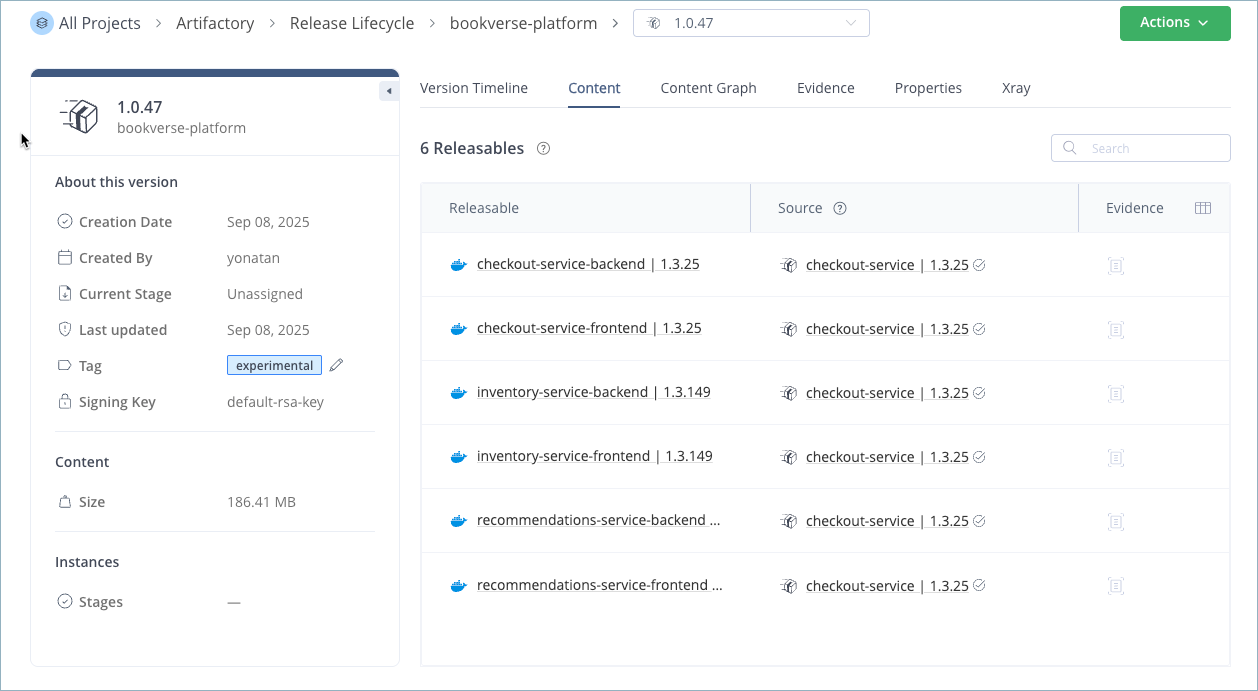Screen dimensions: 1258x691
Task: Click the Docker icon beside inventory-service-frontend
Action: (459, 456)
